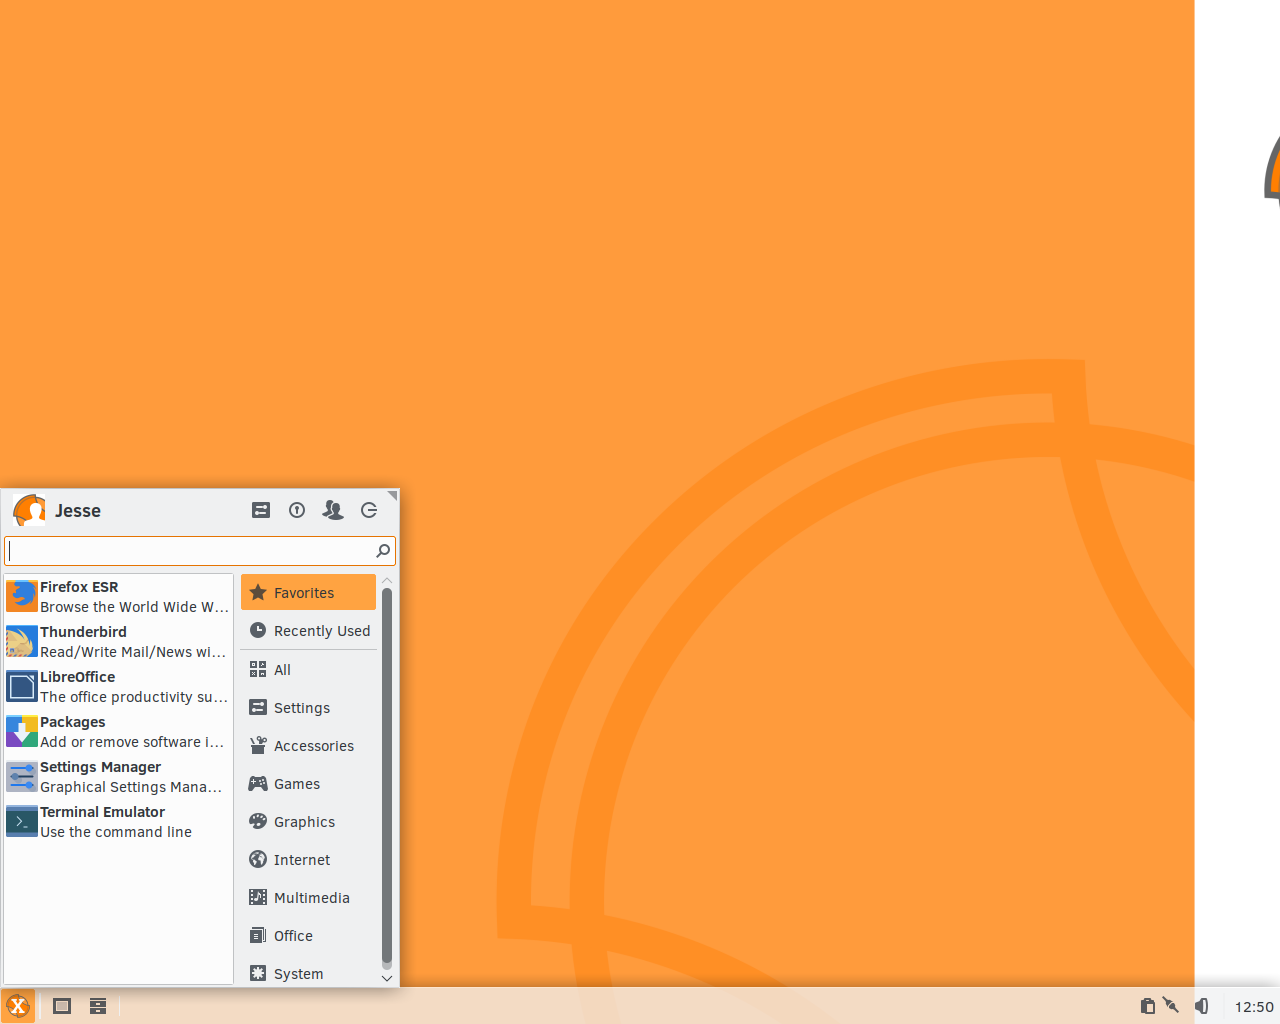Browse the Accessories category
This screenshot has height=1024, width=1280.
[308, 746]
